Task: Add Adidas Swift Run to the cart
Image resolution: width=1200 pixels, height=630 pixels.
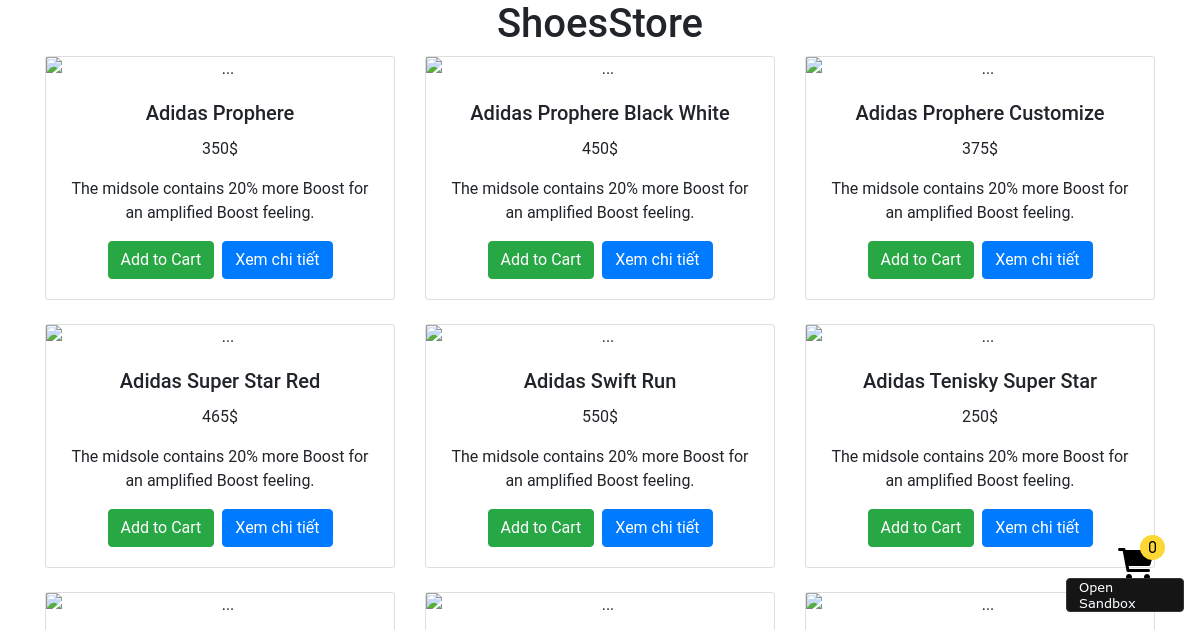Action: coord(540,527)
